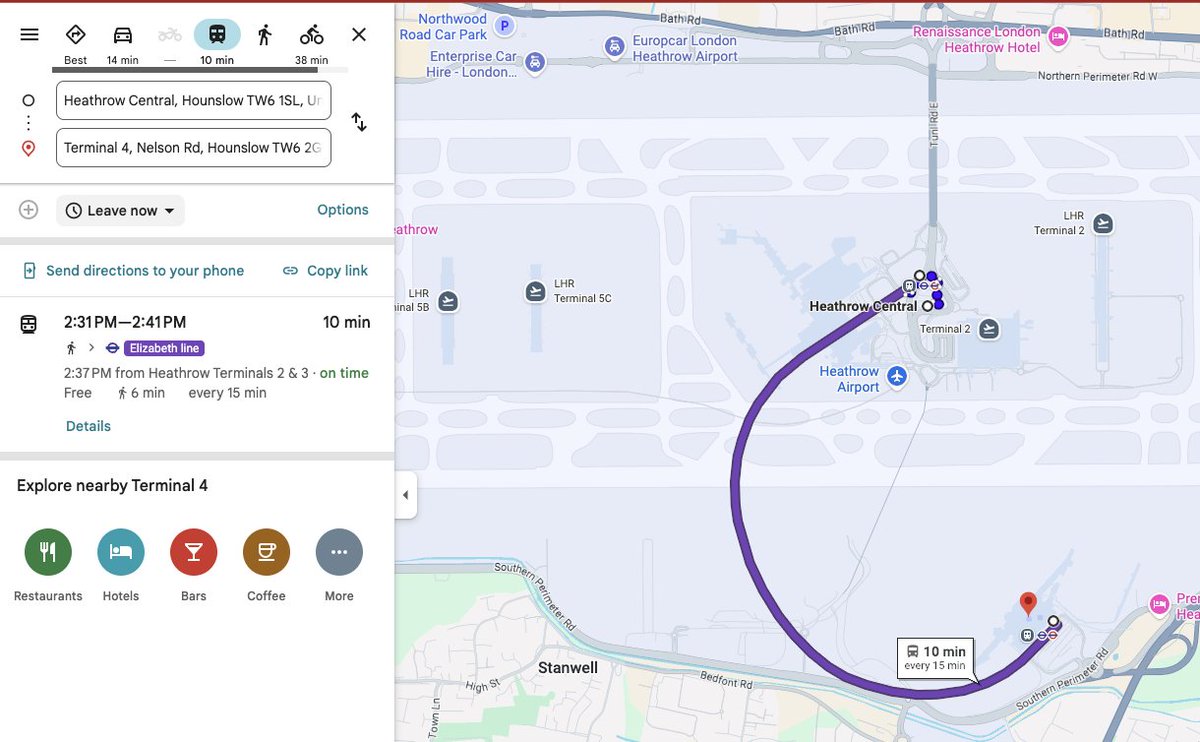This screenshot has height=742, width=1200.
Task: Explore nearby Restaurants
Action: click(x=48, y=565)
